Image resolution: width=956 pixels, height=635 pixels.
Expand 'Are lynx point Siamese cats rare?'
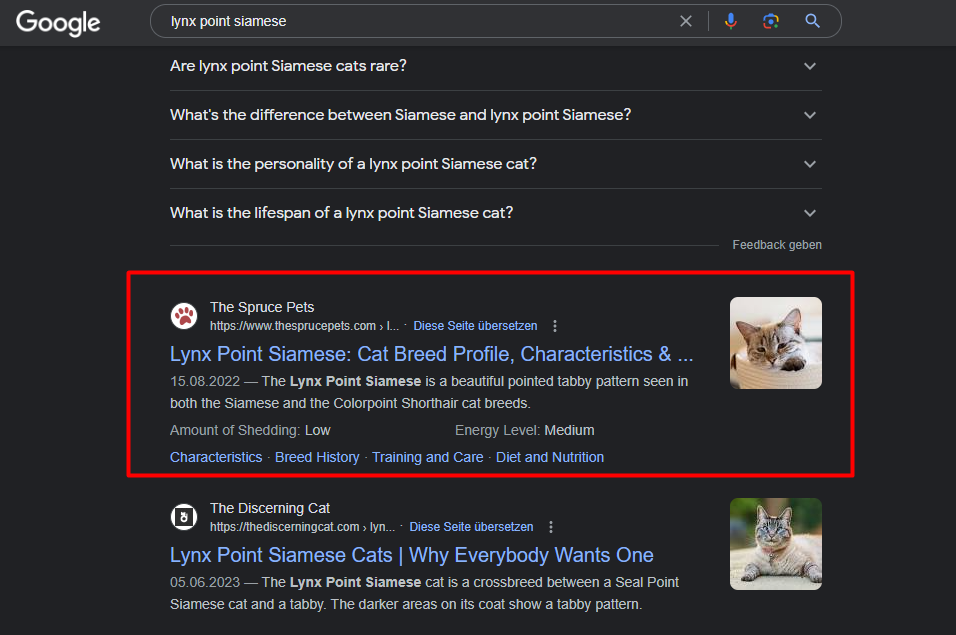click(x=496, y=66)
